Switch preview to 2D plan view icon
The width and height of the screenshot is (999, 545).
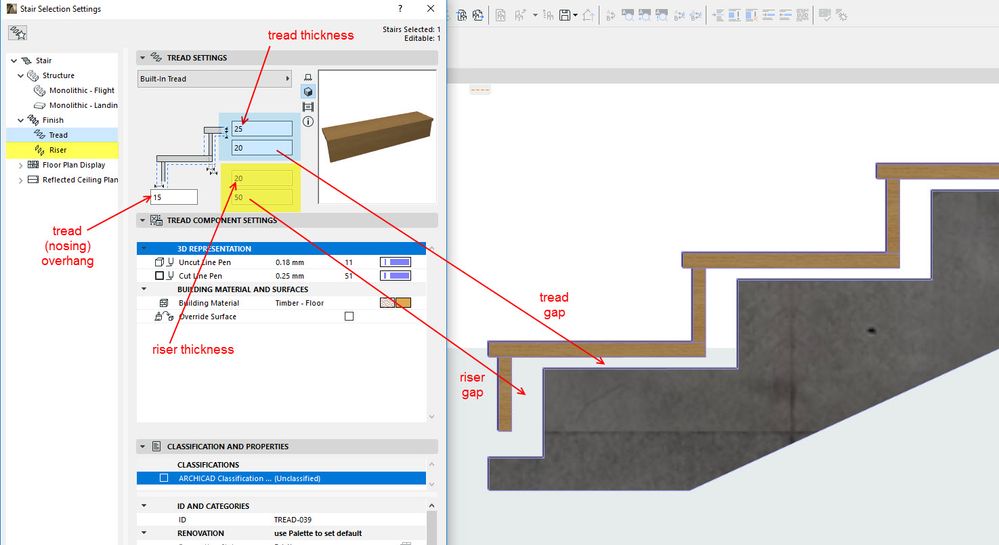[x=308, y=77]
